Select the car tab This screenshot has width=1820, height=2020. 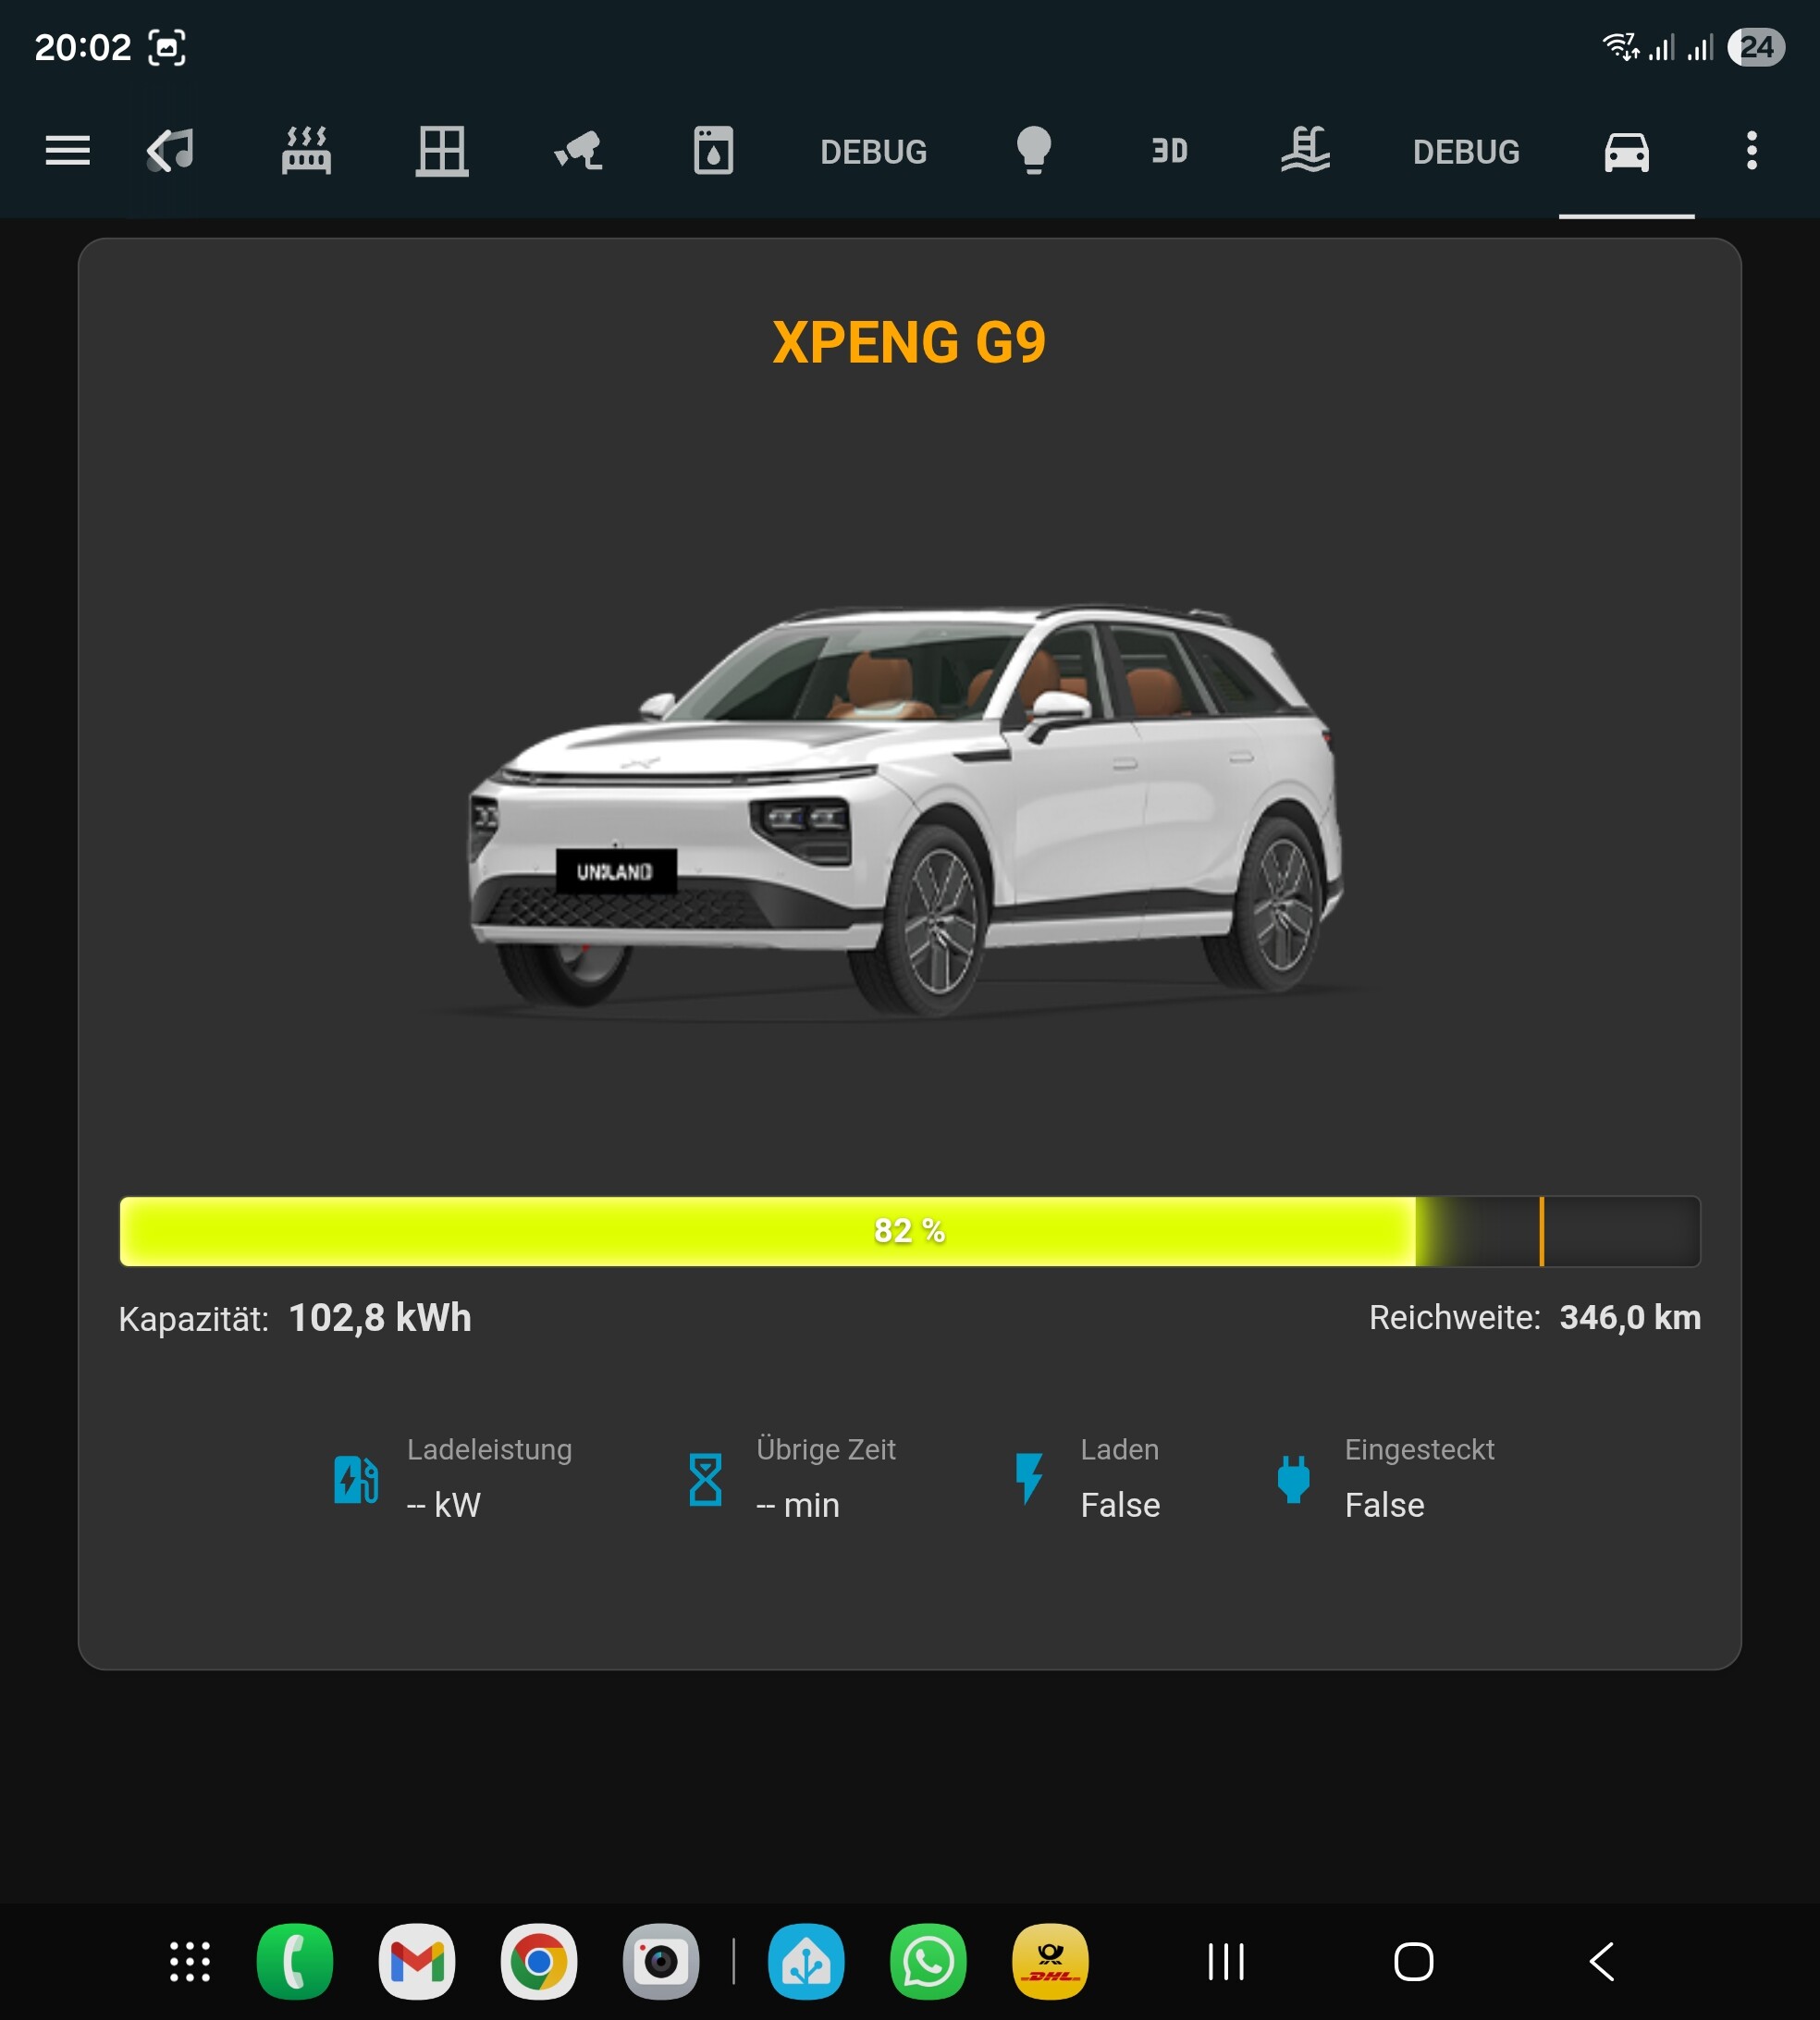point(1626,152)
